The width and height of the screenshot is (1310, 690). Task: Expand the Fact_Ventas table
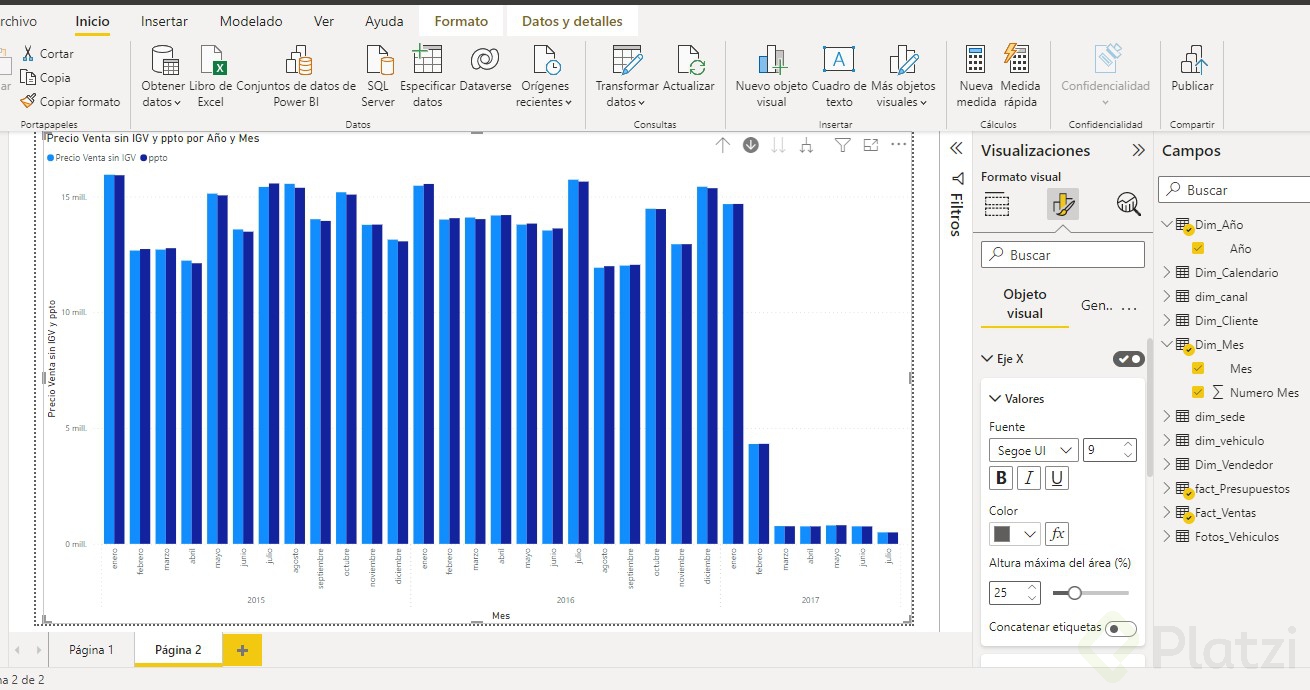tap(1167, 512)
